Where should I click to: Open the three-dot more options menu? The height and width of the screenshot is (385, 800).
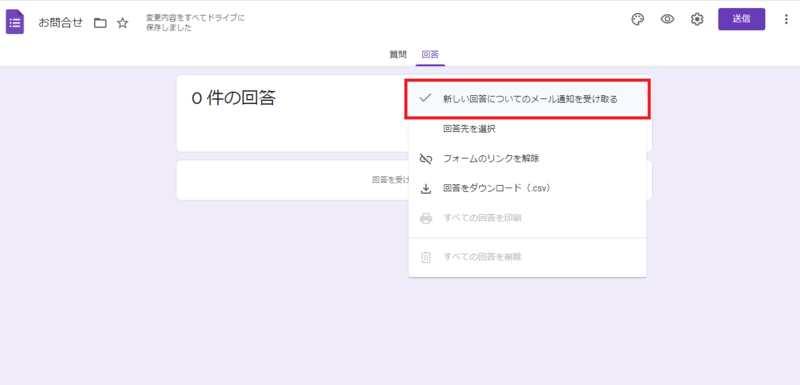tap(786, 19)
